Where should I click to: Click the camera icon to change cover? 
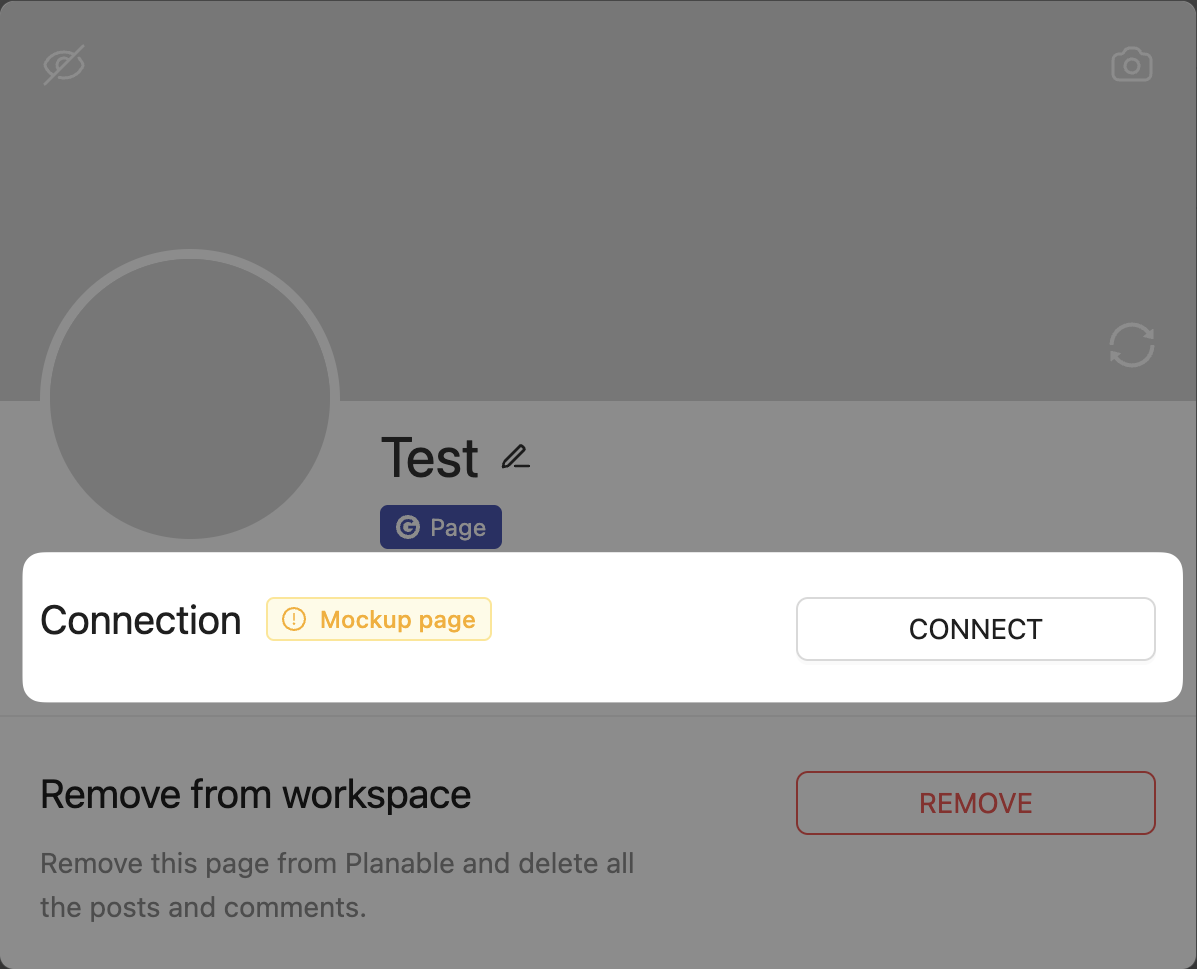point(1132,65)
